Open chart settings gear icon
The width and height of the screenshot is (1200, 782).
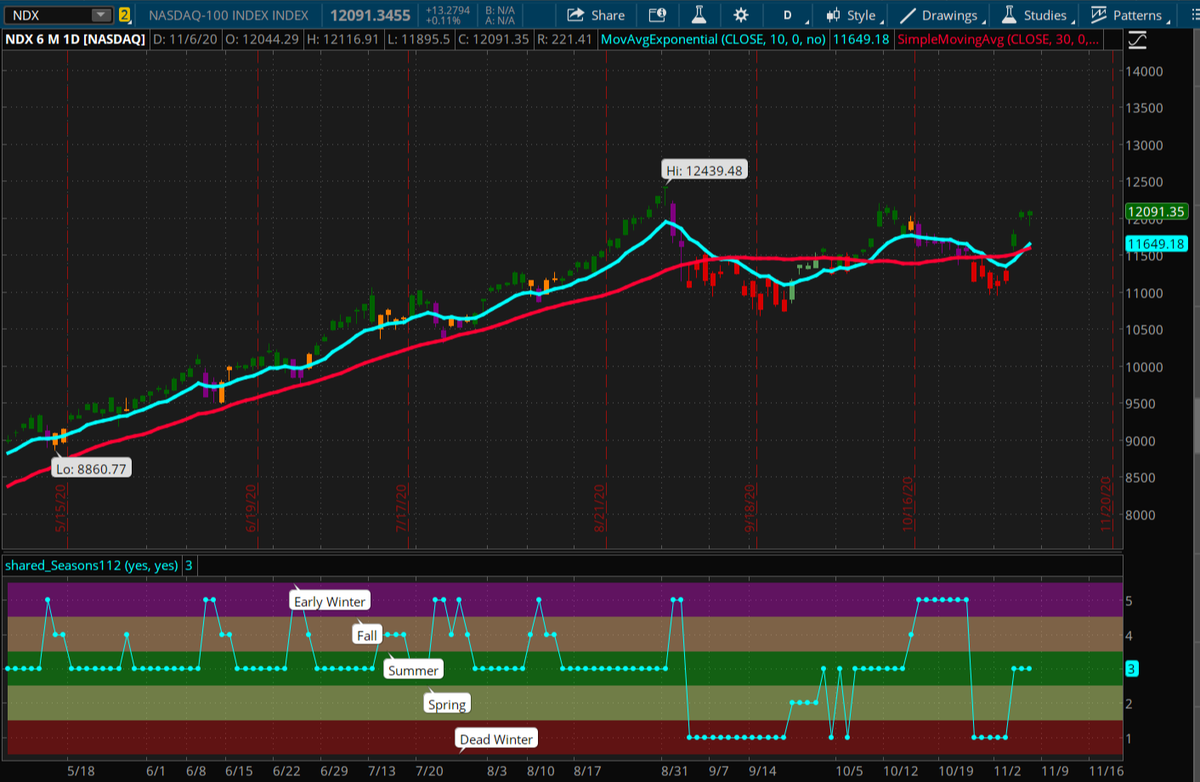741,15
